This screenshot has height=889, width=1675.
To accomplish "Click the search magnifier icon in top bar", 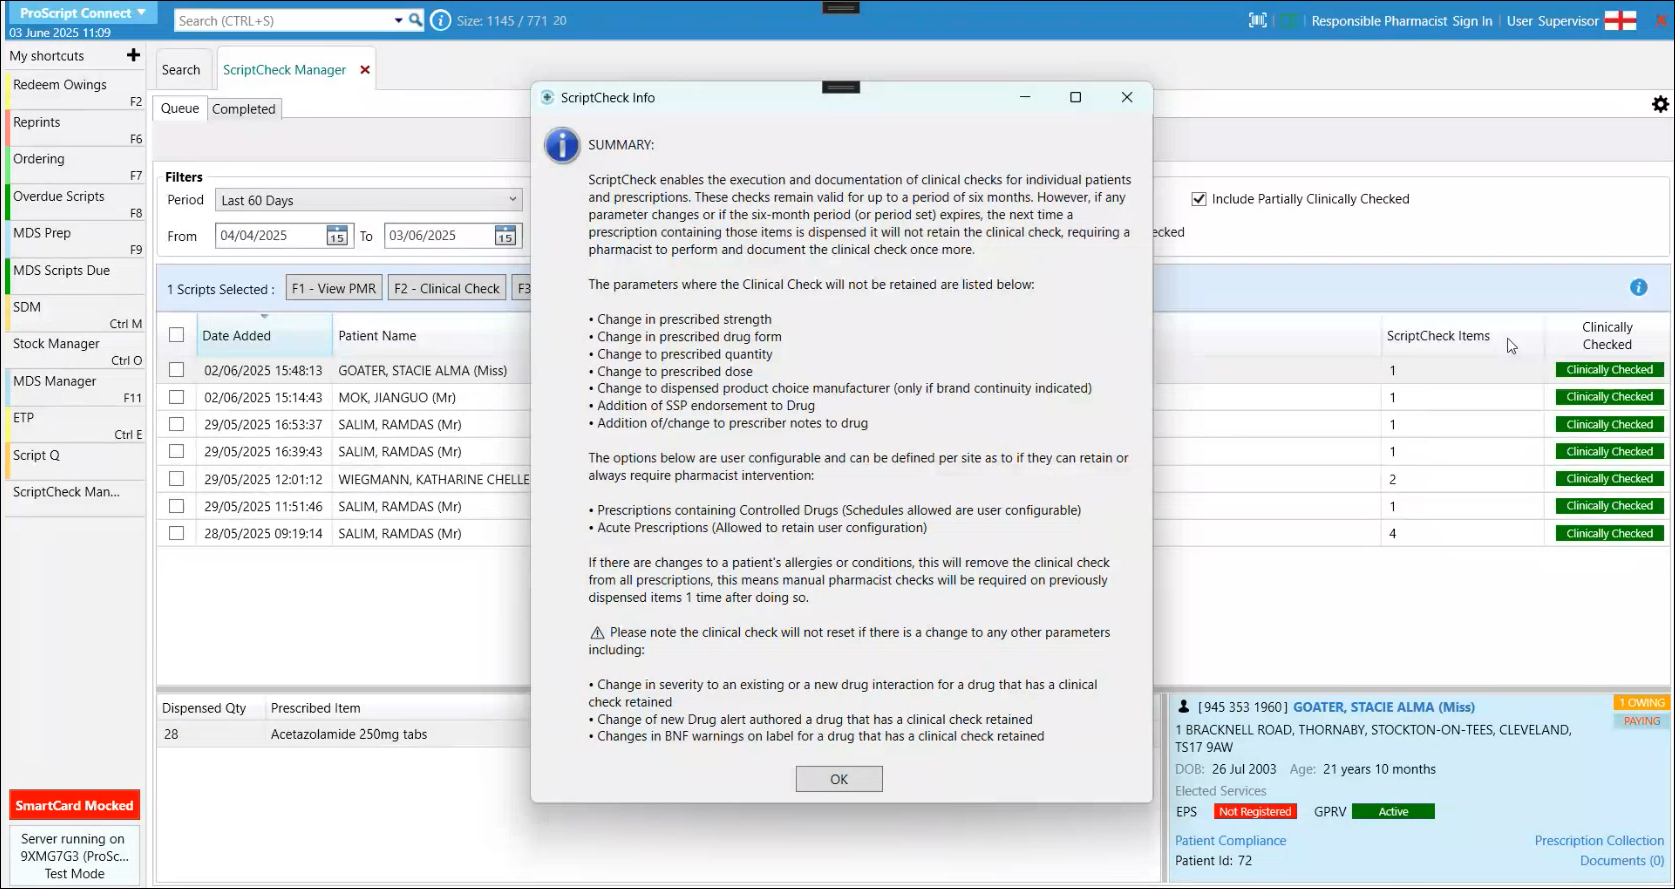I will click(x=415, y=20).
